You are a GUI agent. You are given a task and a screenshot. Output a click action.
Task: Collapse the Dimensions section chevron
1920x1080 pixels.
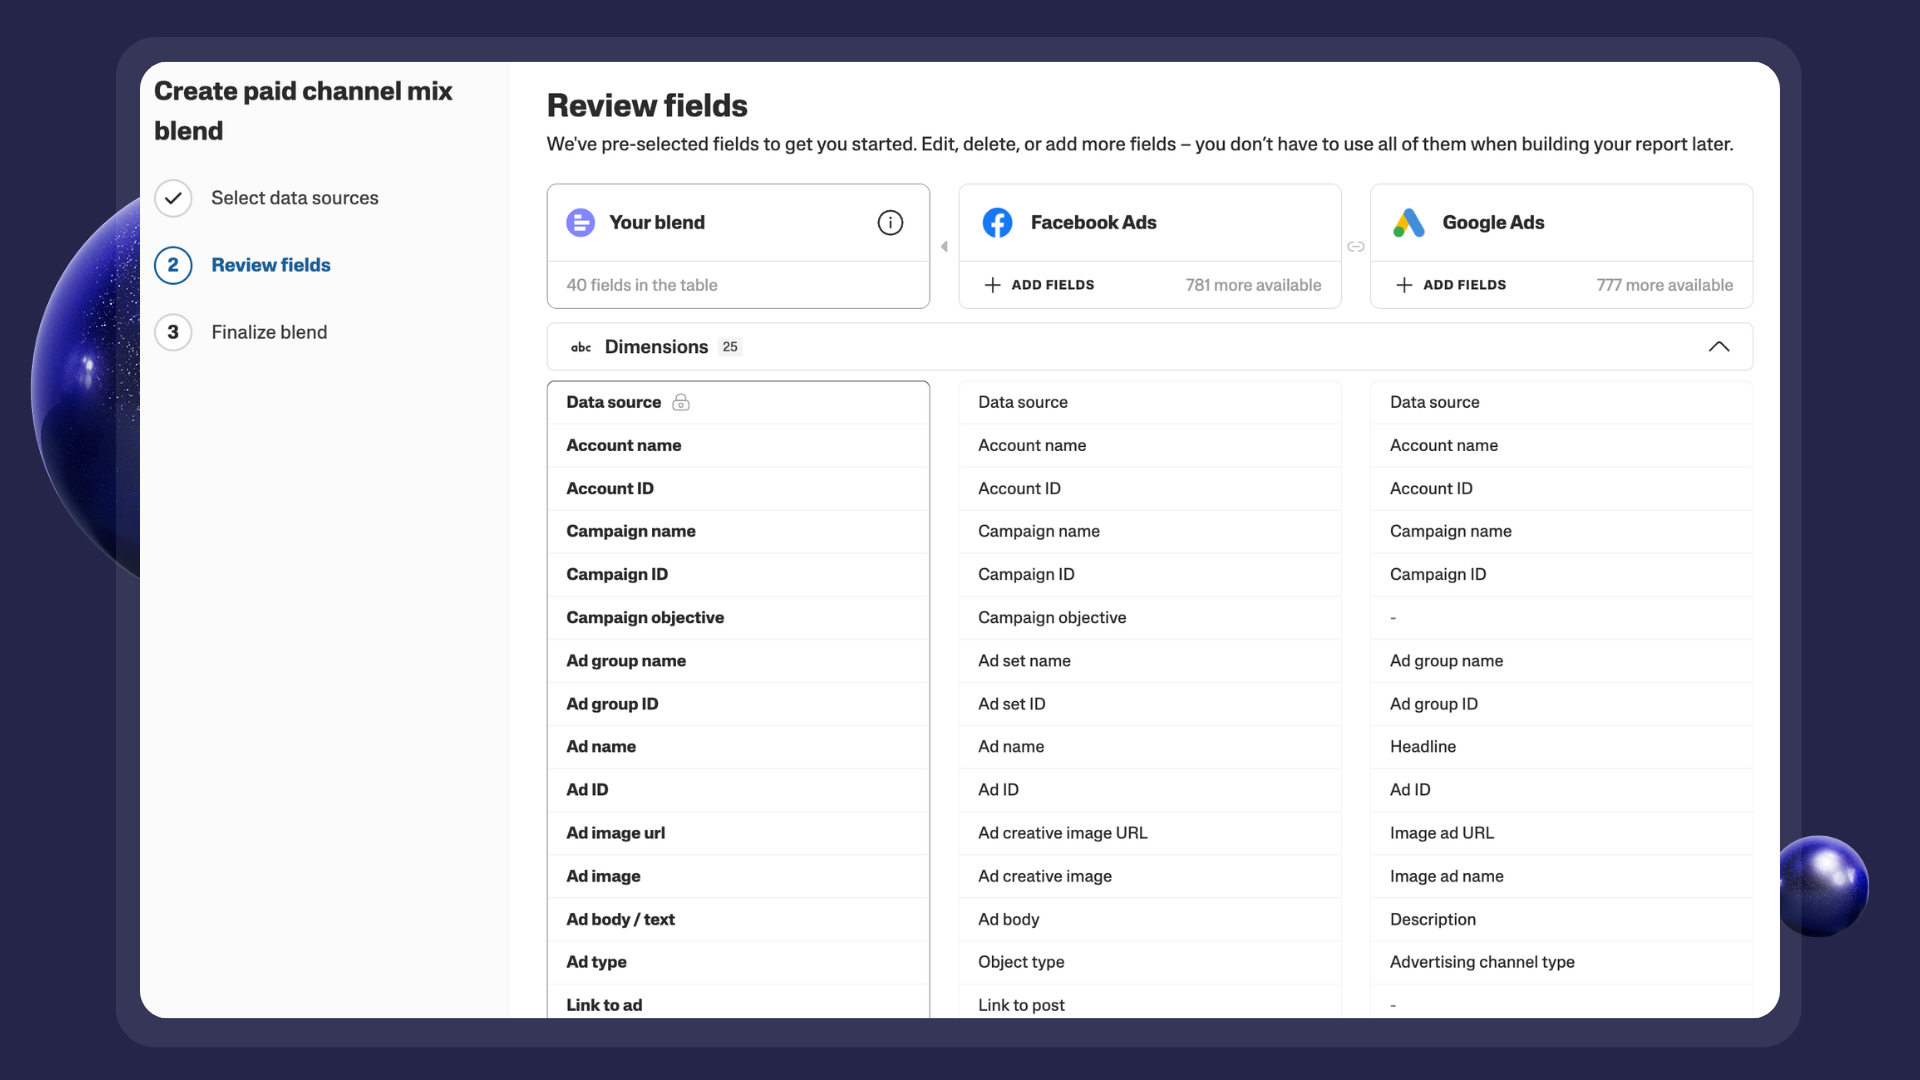coord(1718,347)
